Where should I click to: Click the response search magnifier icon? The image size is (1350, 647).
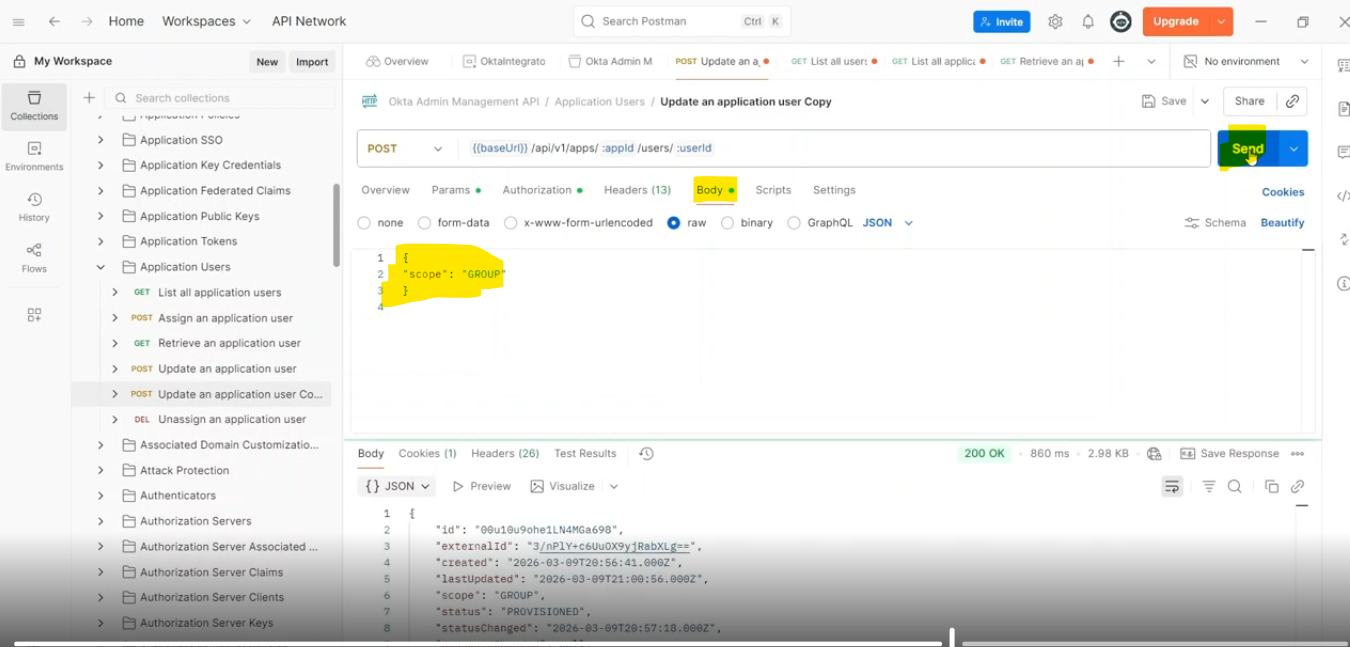[x=1234, y=486]
